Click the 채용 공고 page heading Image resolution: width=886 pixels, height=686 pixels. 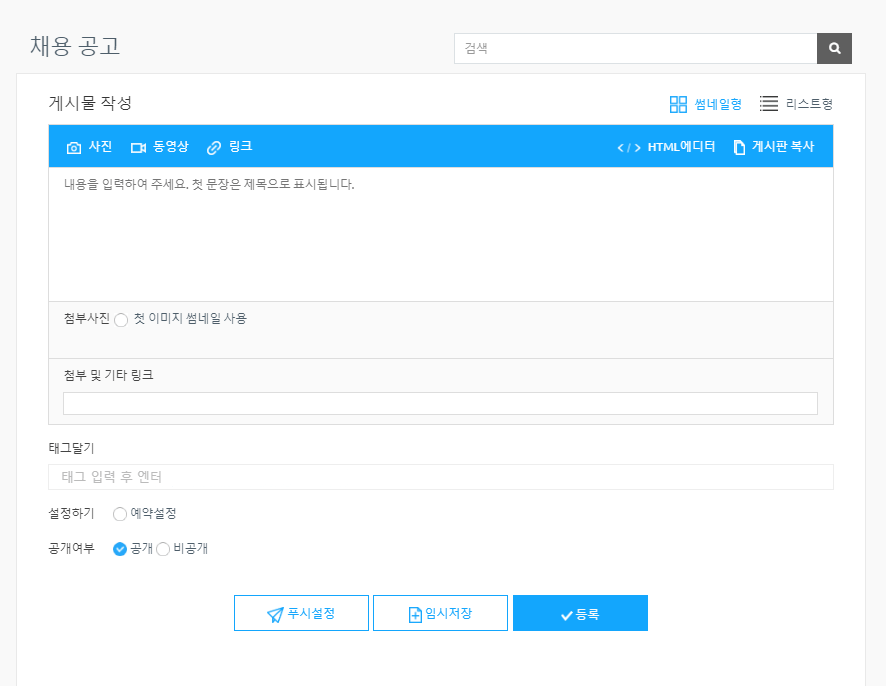click(75, 46)
